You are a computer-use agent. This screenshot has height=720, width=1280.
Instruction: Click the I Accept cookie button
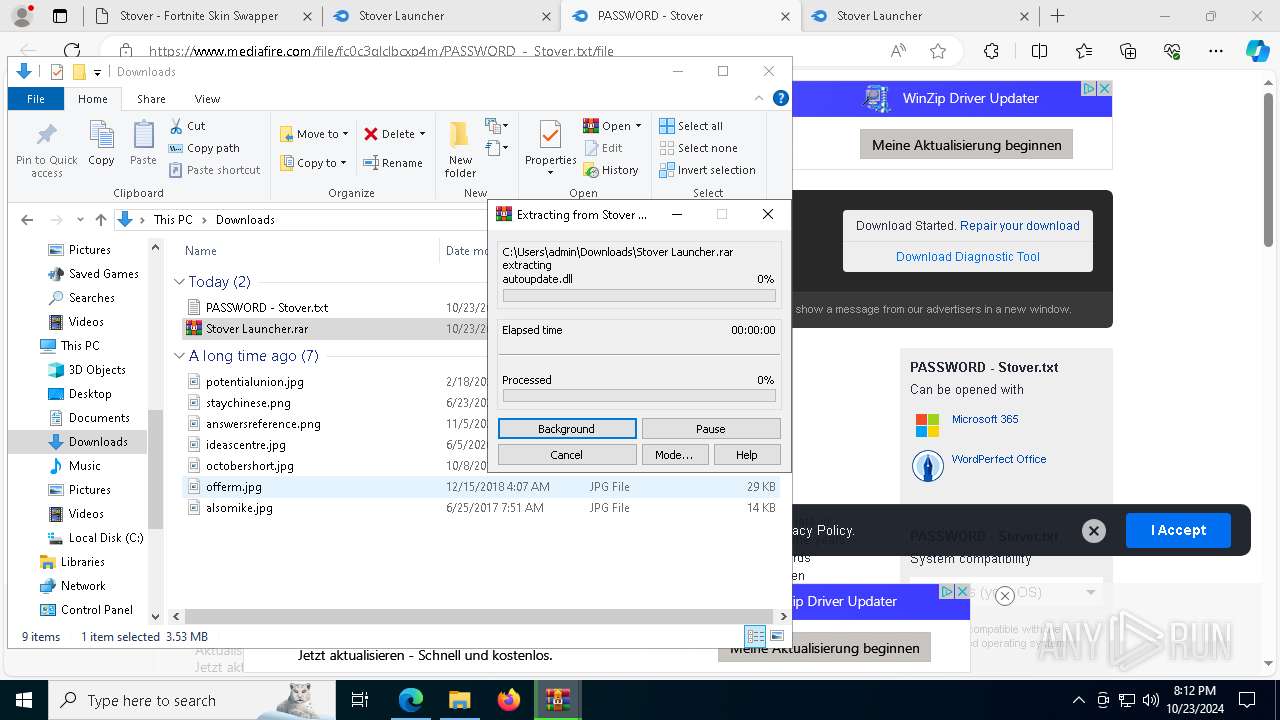(x=1178, y=531)
